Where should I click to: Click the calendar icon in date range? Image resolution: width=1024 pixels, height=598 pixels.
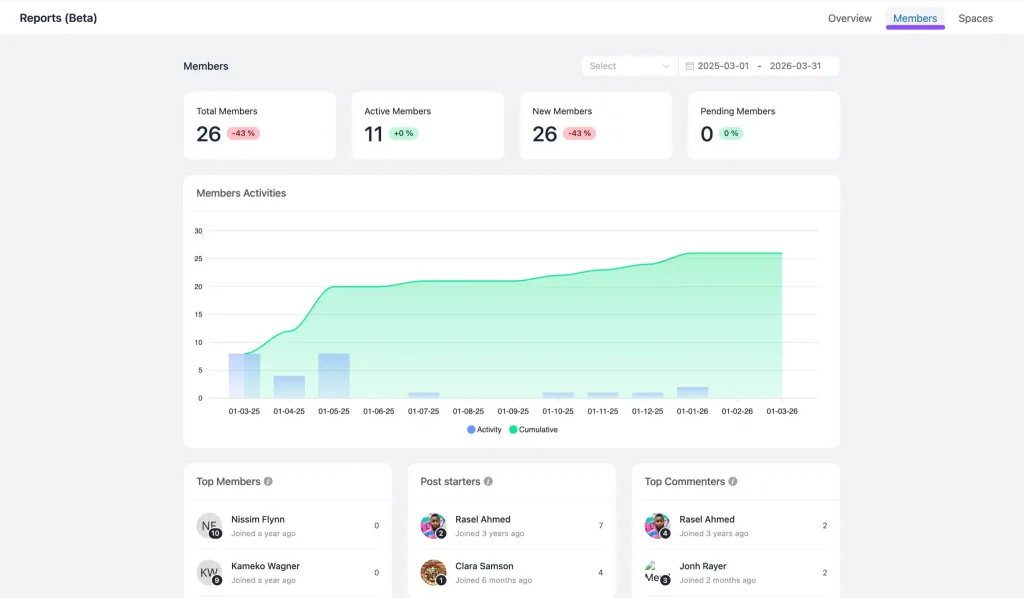click(x=689, y=66)
